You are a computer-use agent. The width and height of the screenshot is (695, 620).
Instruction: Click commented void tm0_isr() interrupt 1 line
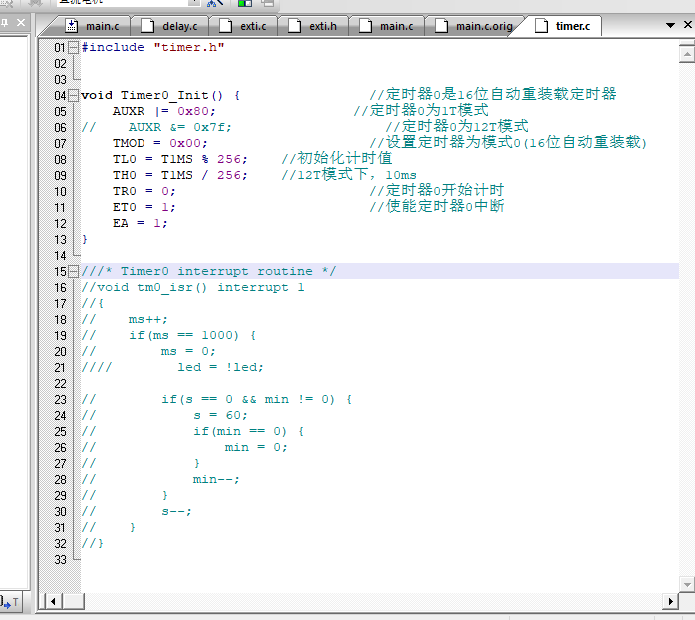point(193,287)
